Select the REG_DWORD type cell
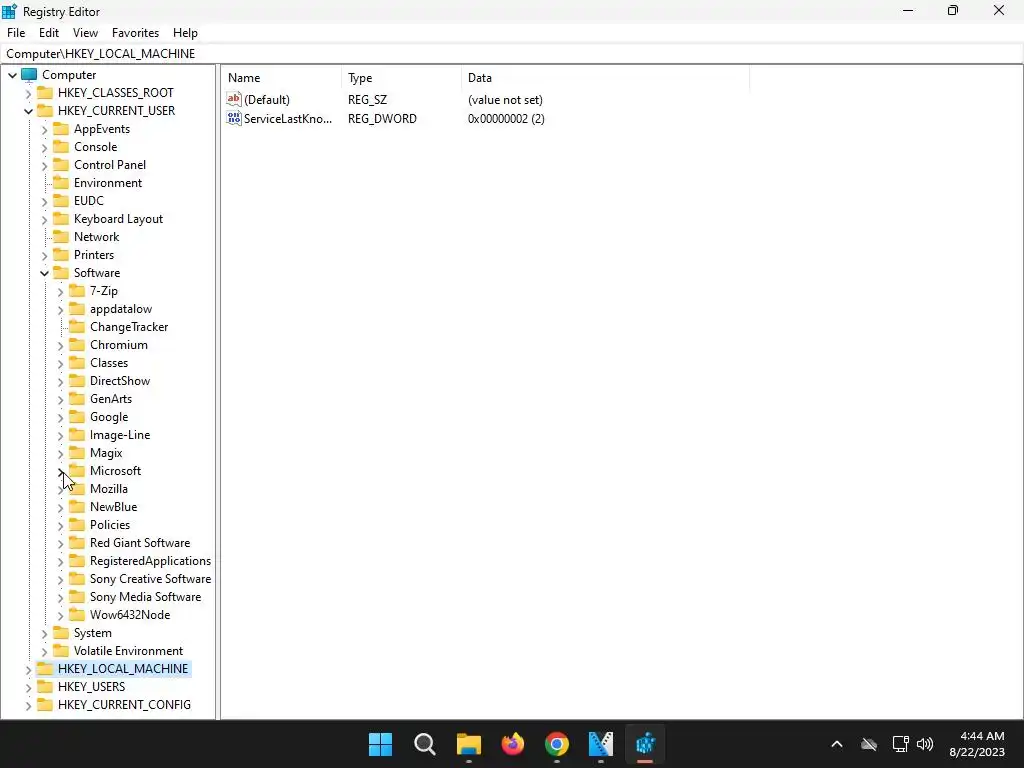 click(x=382, y=119)
